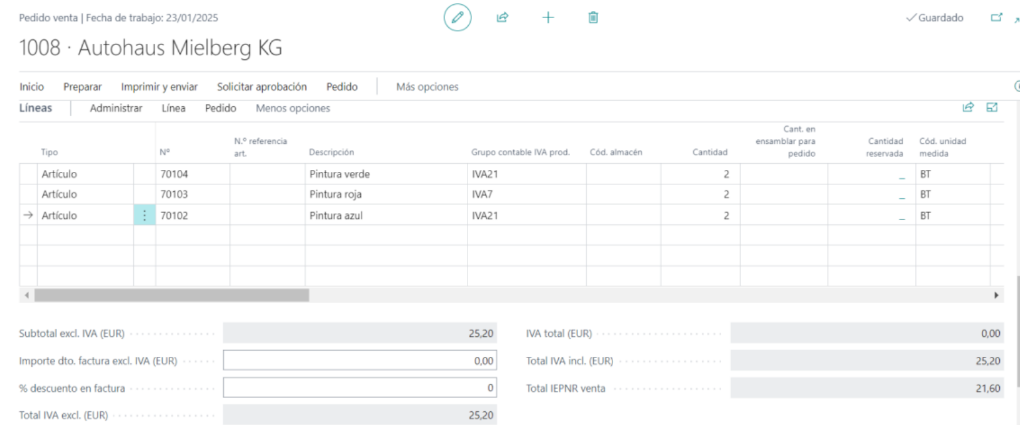Image resolution: width=1020 pixels, height=425 pixels.
Task: Click Pintura roja description cell
Action: click(x=386, y=194)
